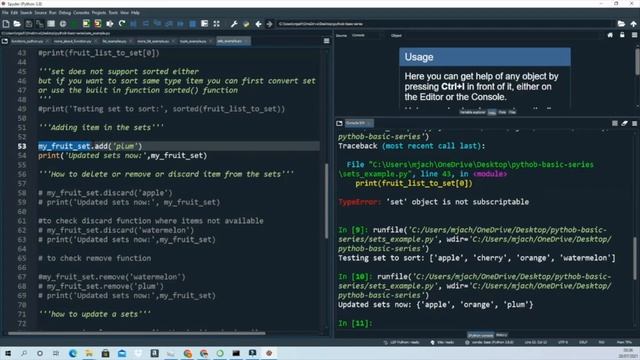The image size is (640, 360).
Task: Click the LSP Python ready status entry
Action: pyautogui.click(x=401, y=342)
